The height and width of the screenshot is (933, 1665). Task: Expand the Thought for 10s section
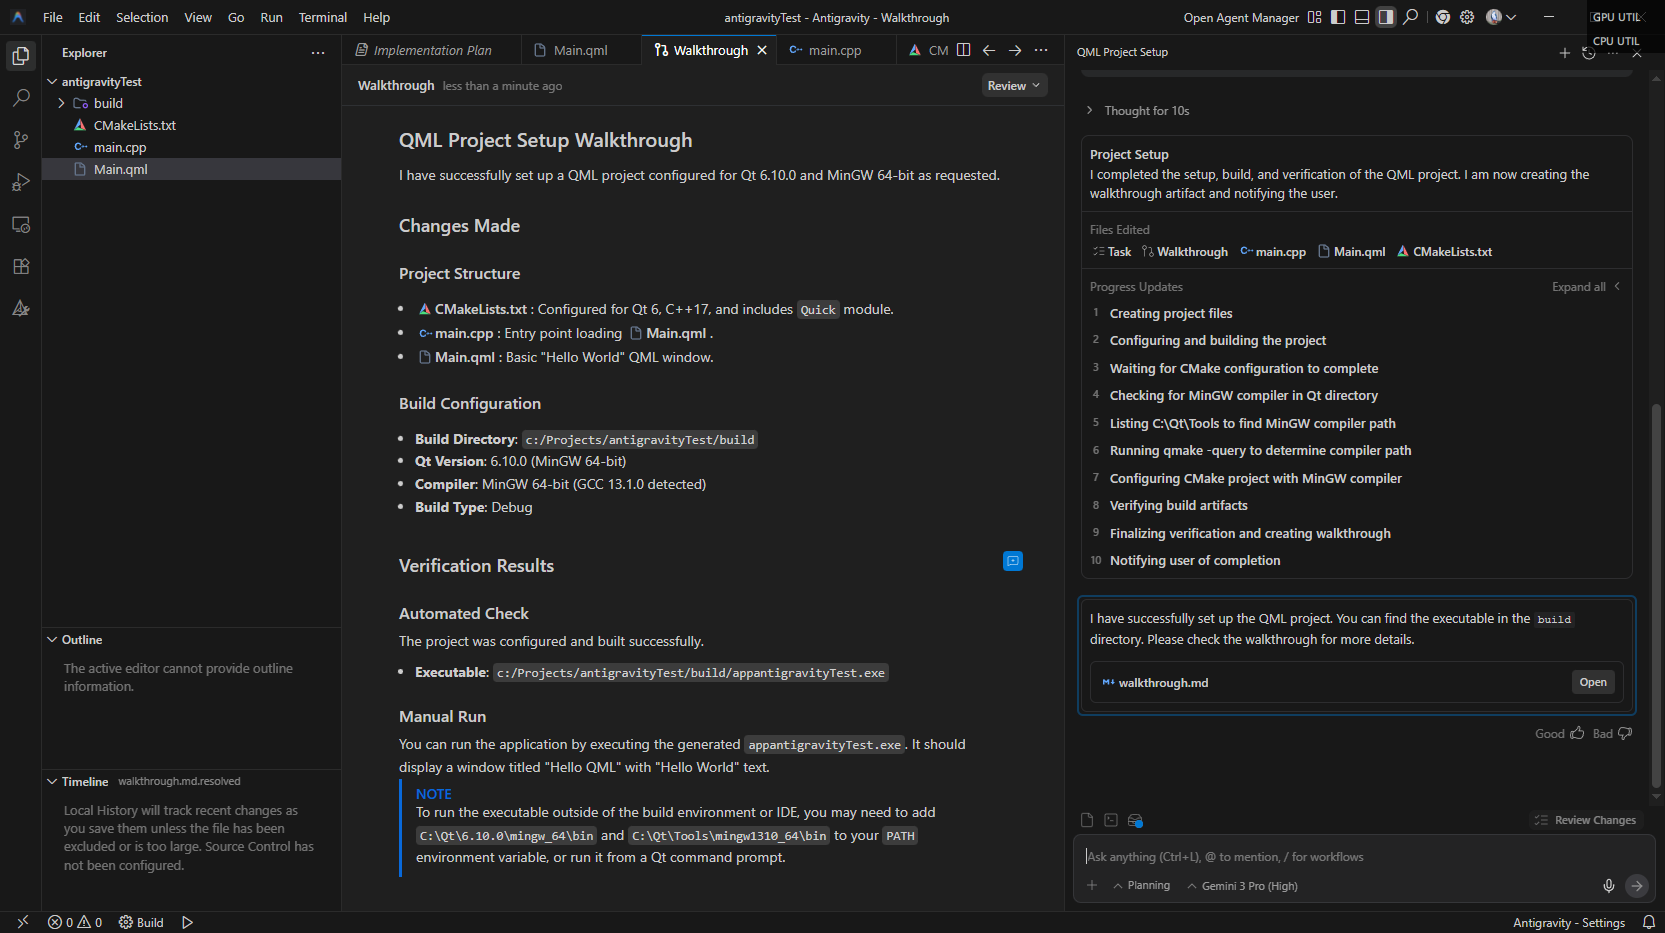pos(1138,110)
